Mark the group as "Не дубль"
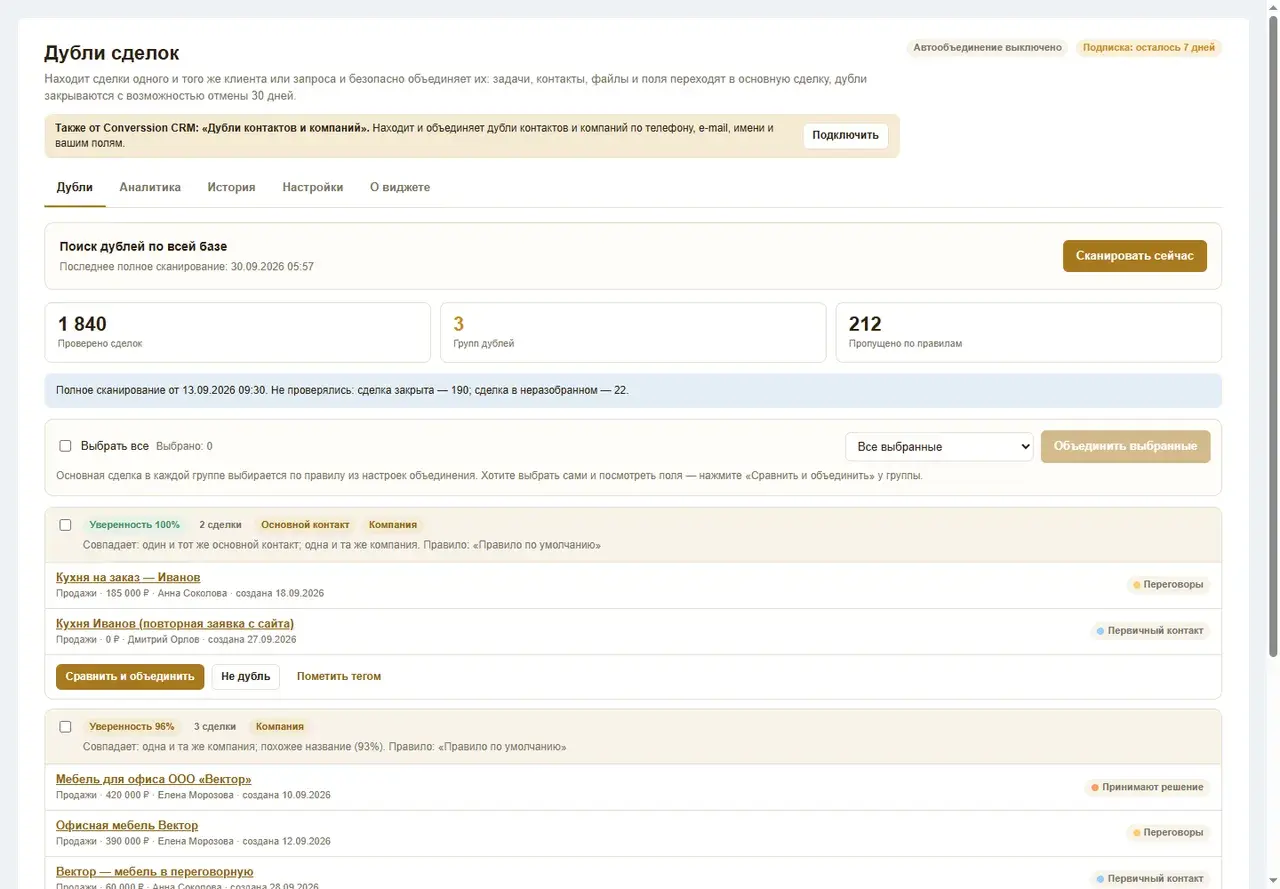The height and width of the screenshot is (889, 1280). coord(246,676)
